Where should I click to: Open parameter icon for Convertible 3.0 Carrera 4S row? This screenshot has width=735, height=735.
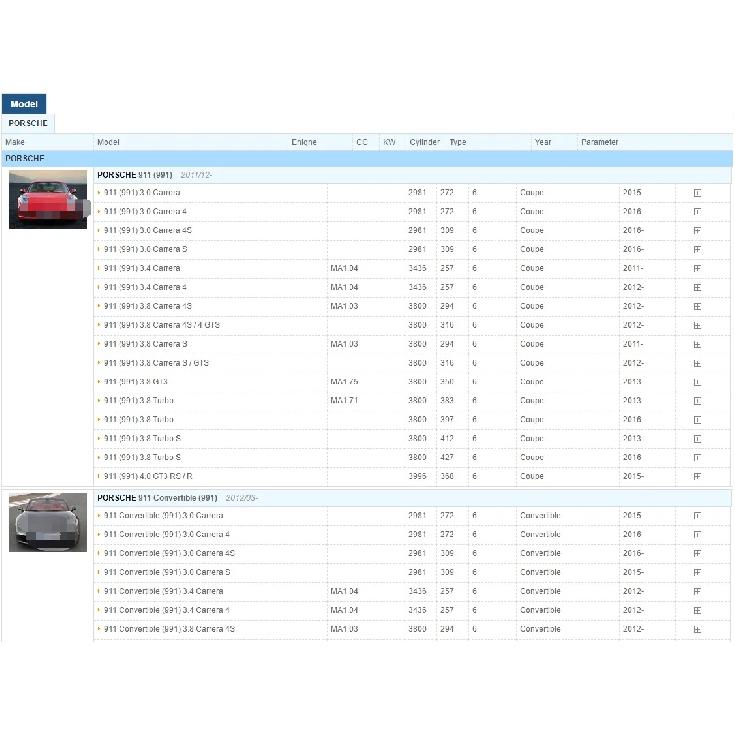pos(697,554)
